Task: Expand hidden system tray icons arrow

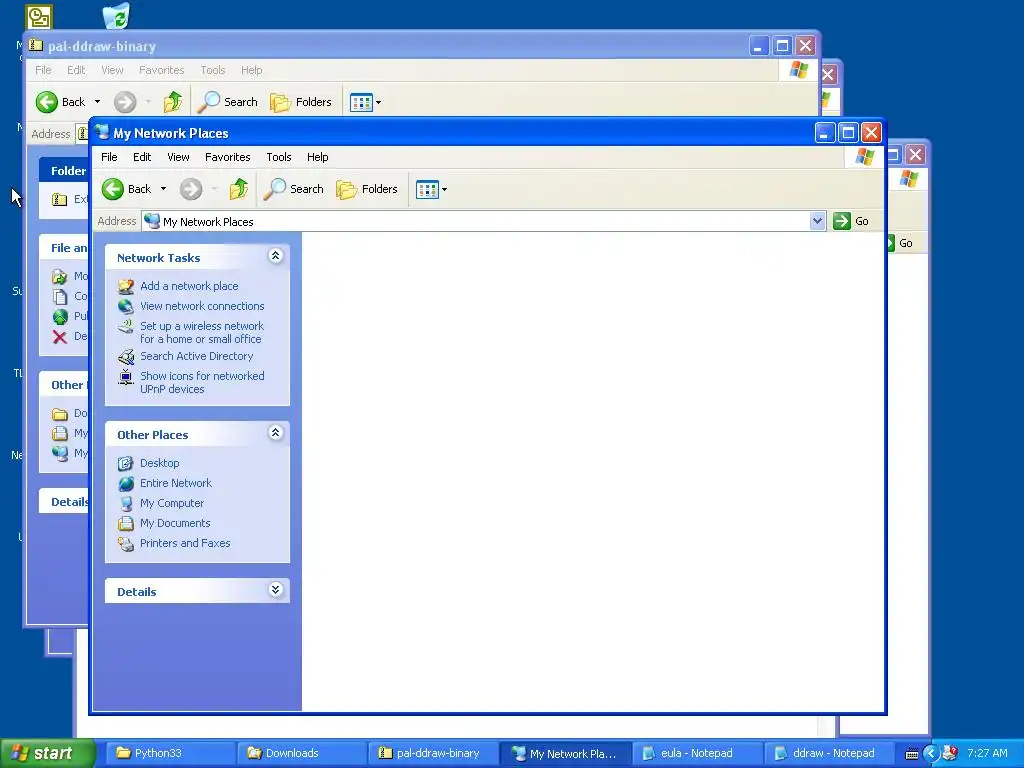Action: (931, 754)
